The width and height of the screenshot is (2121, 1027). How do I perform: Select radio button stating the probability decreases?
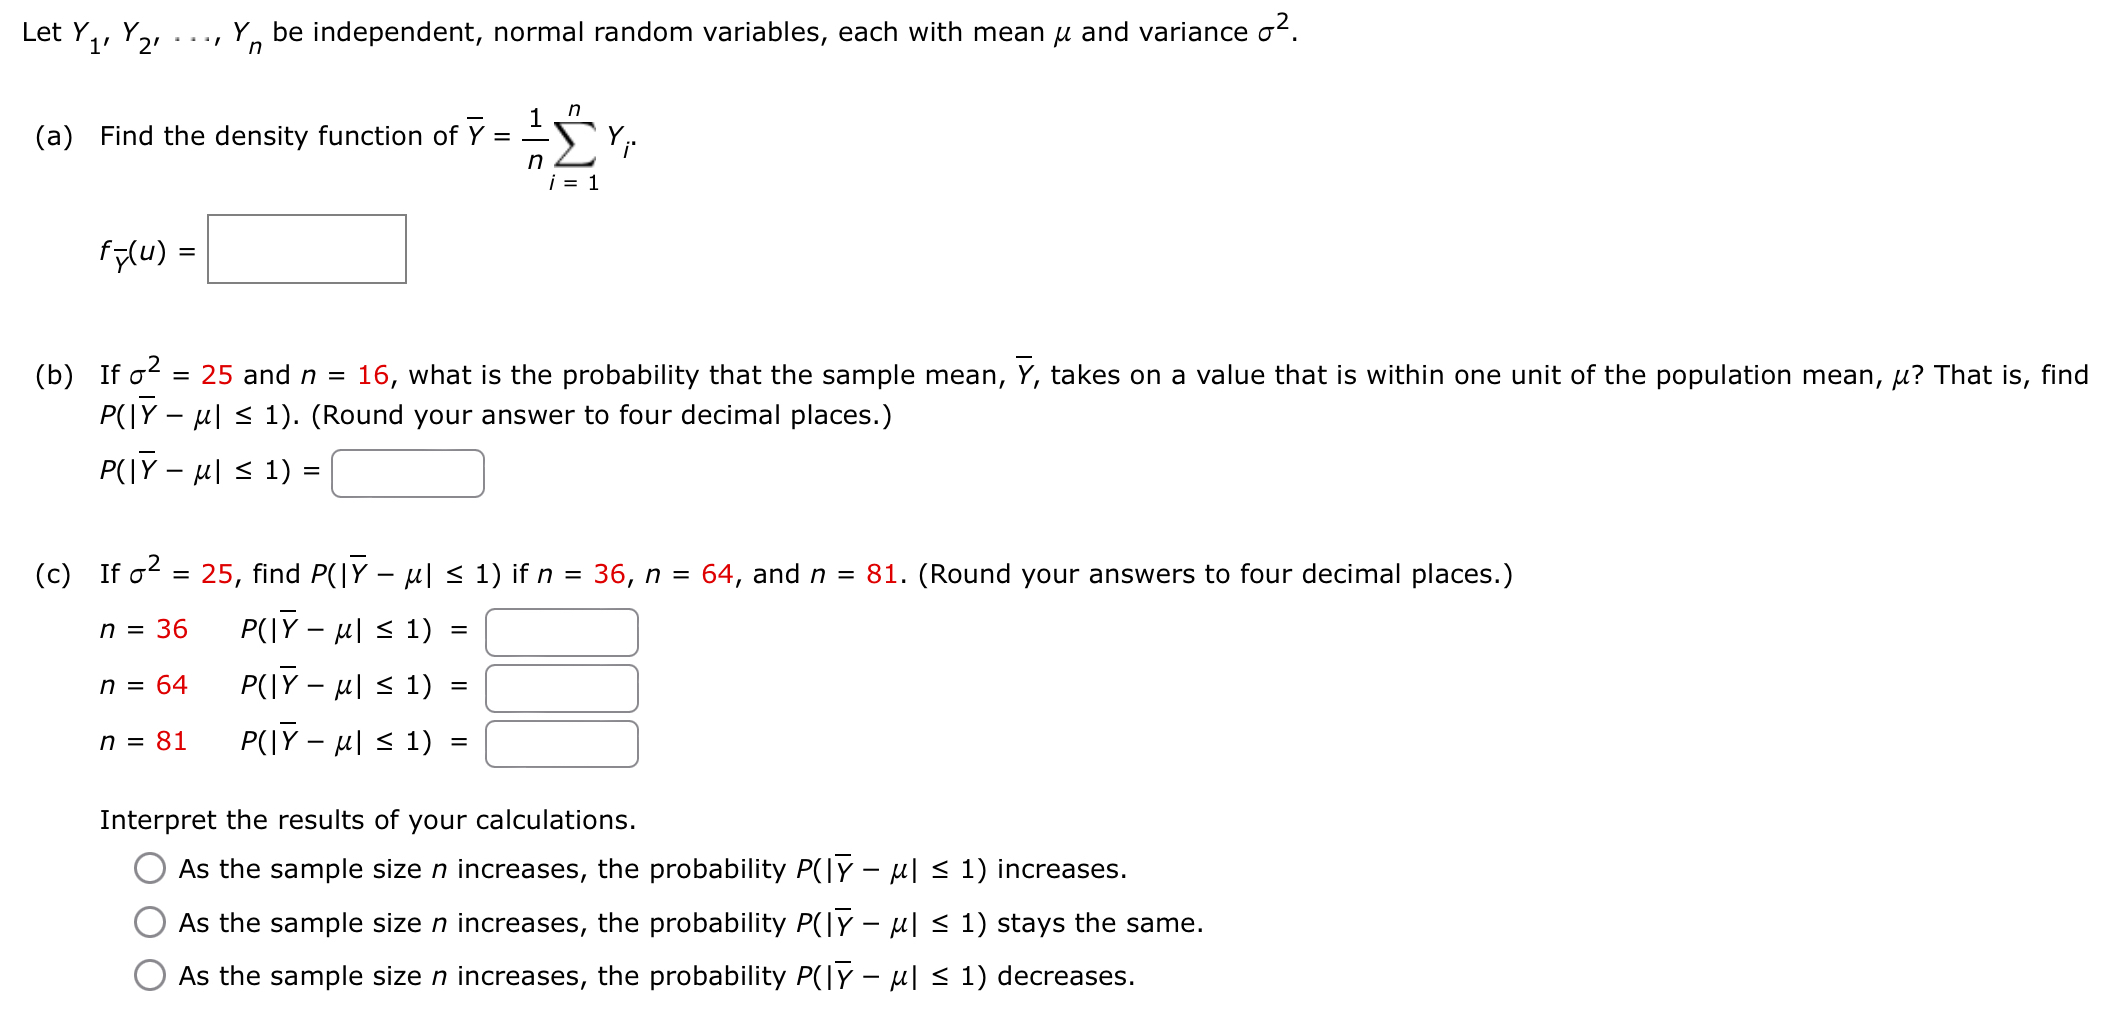pos(150,975)
